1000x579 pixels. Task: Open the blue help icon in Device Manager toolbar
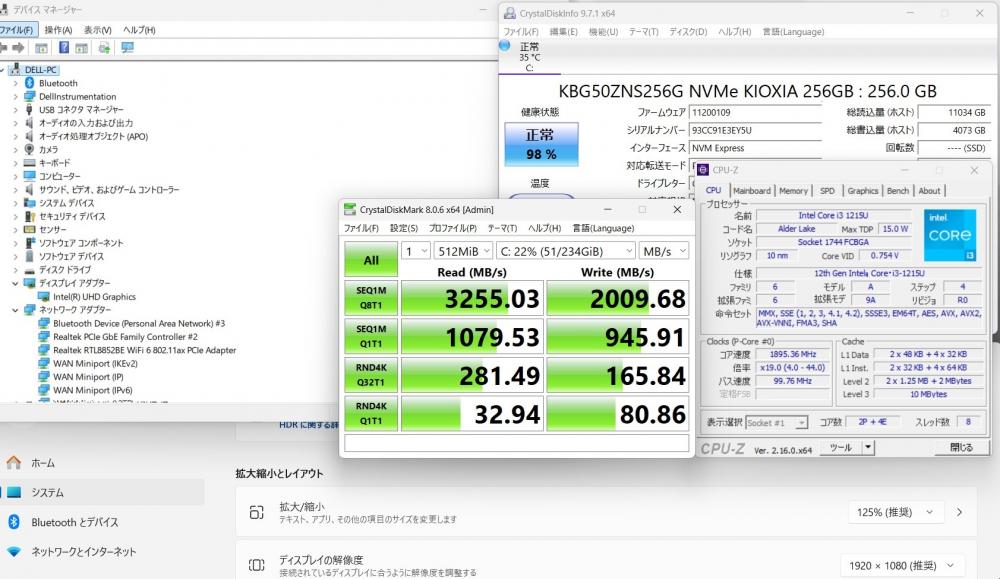[64, 48]
